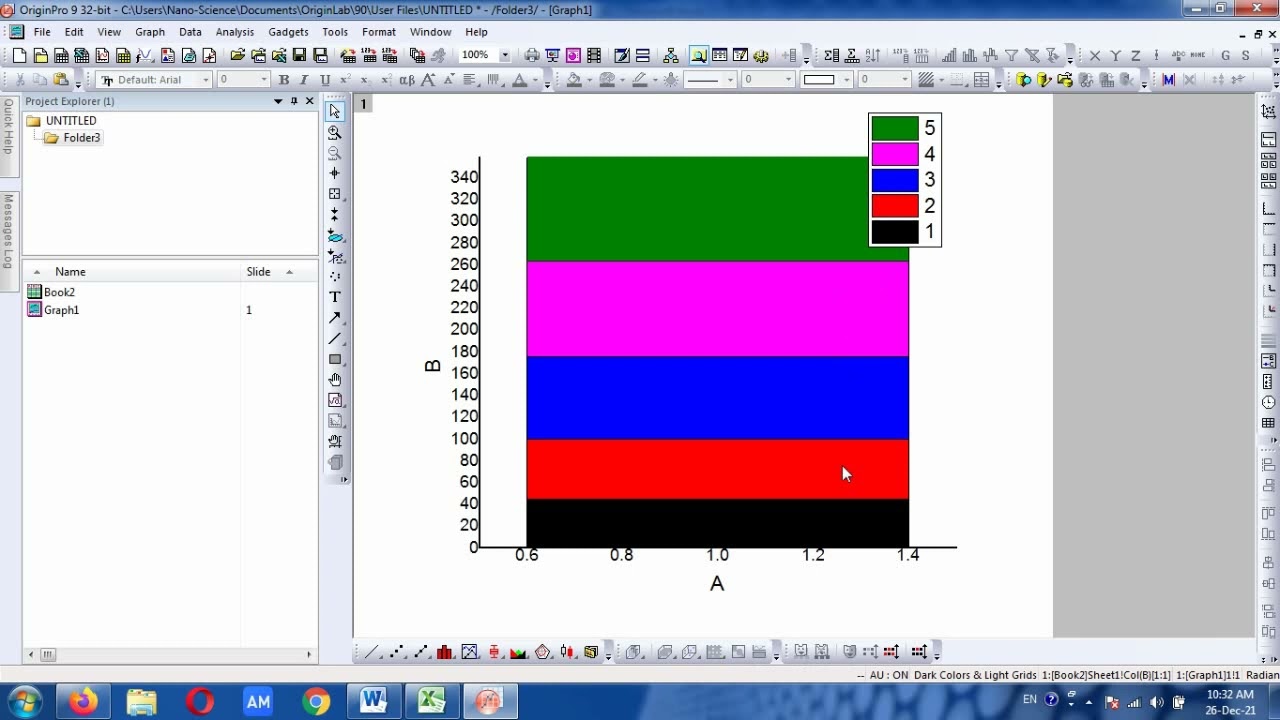Open the Format menu
Screen dimensions: 1280x720
pos(379,32)
